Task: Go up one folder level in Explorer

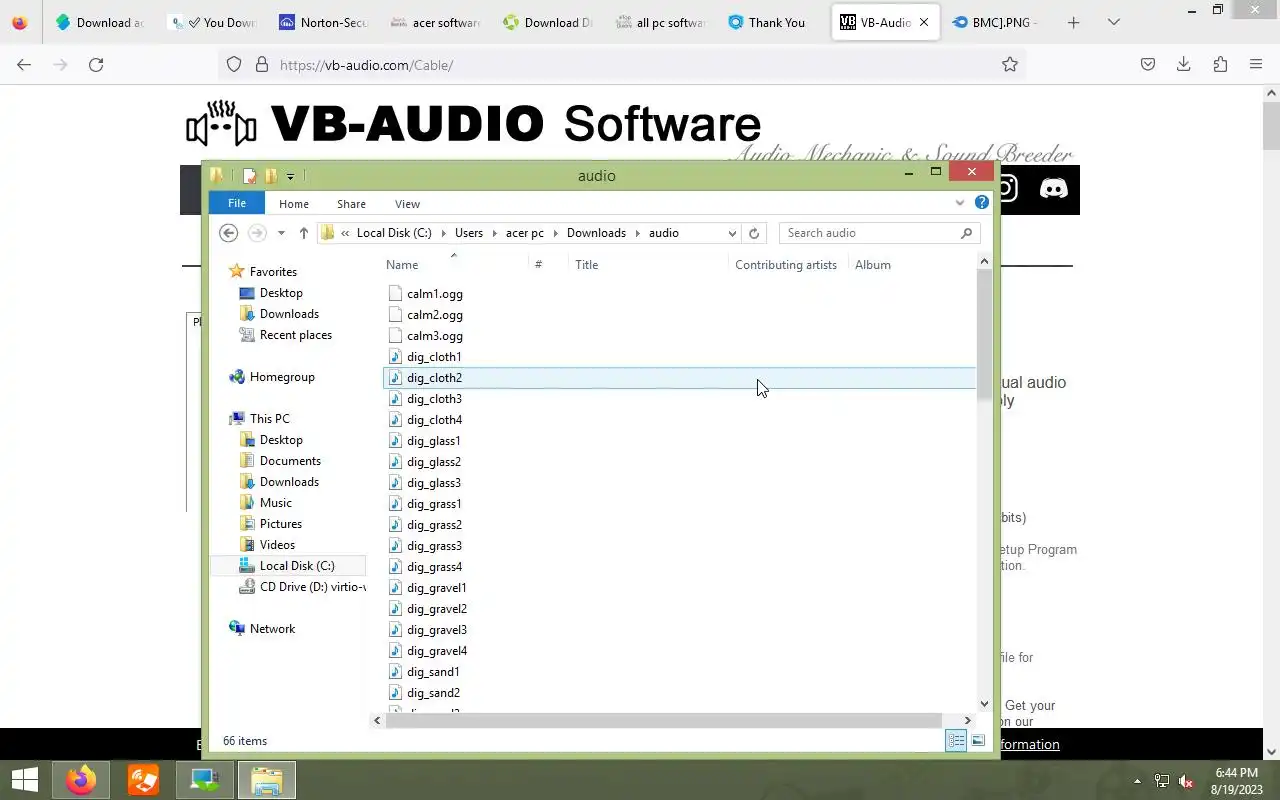Action: pos(304,233)
